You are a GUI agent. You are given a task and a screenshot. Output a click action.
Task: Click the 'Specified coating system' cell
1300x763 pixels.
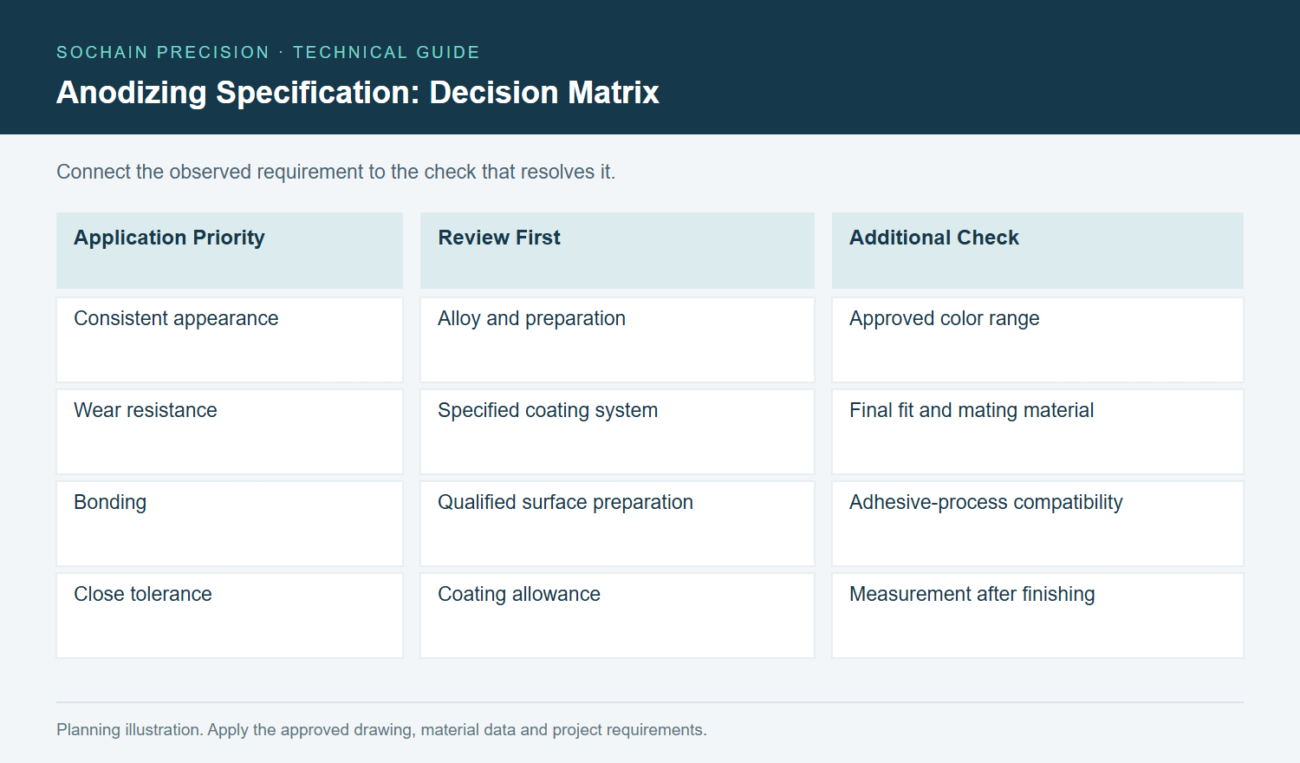[617, 431]
